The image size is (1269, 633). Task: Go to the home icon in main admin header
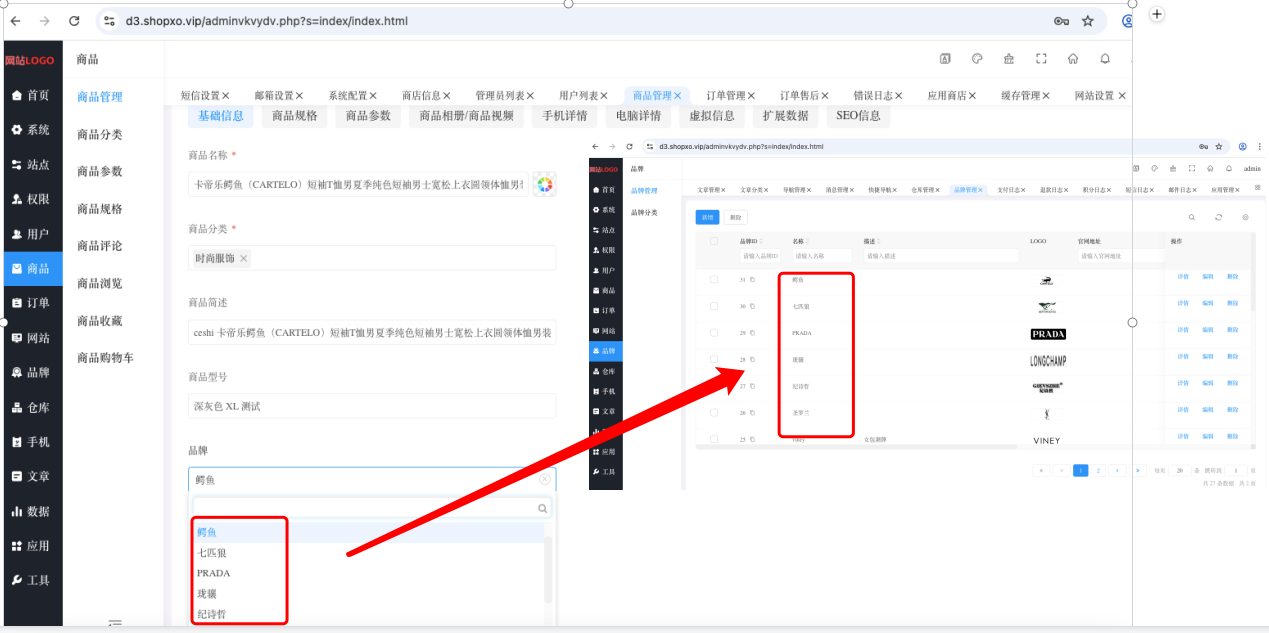point(1073,58)
